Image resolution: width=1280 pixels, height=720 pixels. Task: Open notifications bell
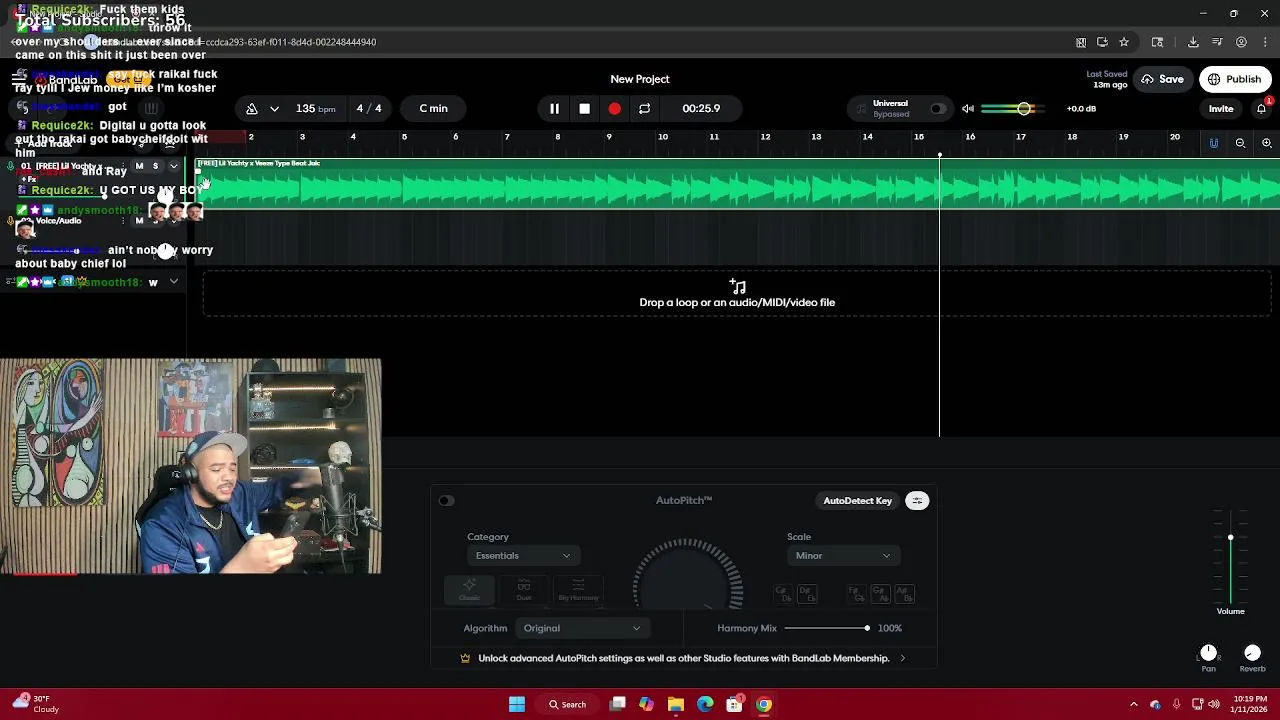[1262, 108]
